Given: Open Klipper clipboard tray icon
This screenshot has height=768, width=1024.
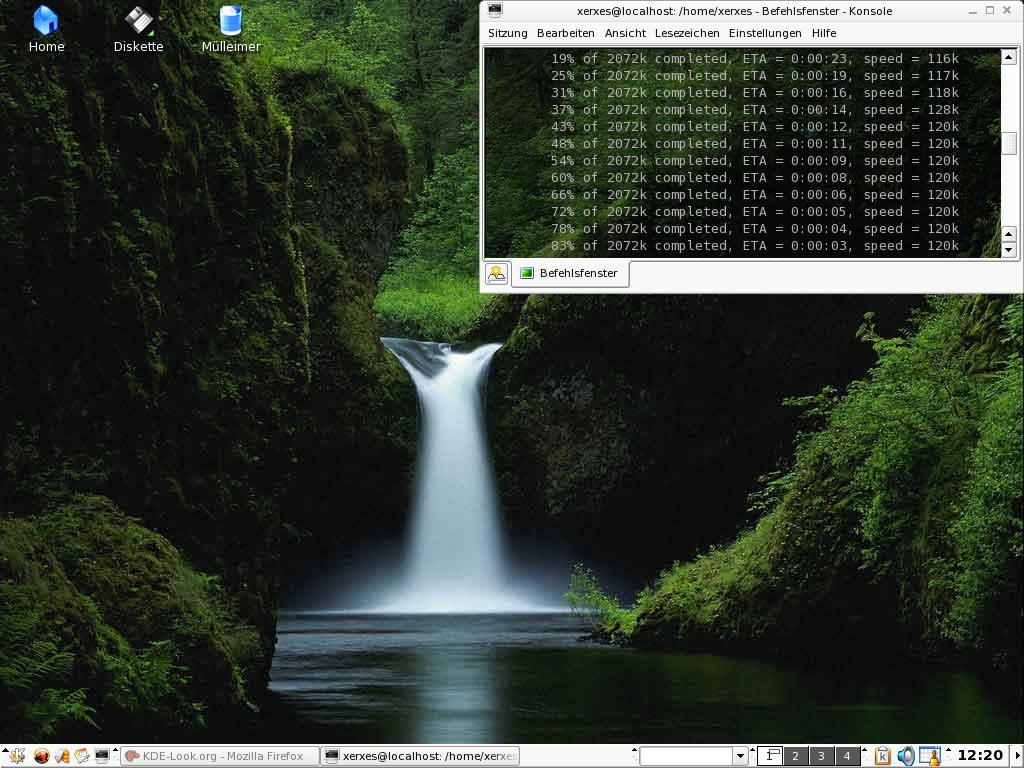Looking at the screenshot, I should [x=882, y=756].
